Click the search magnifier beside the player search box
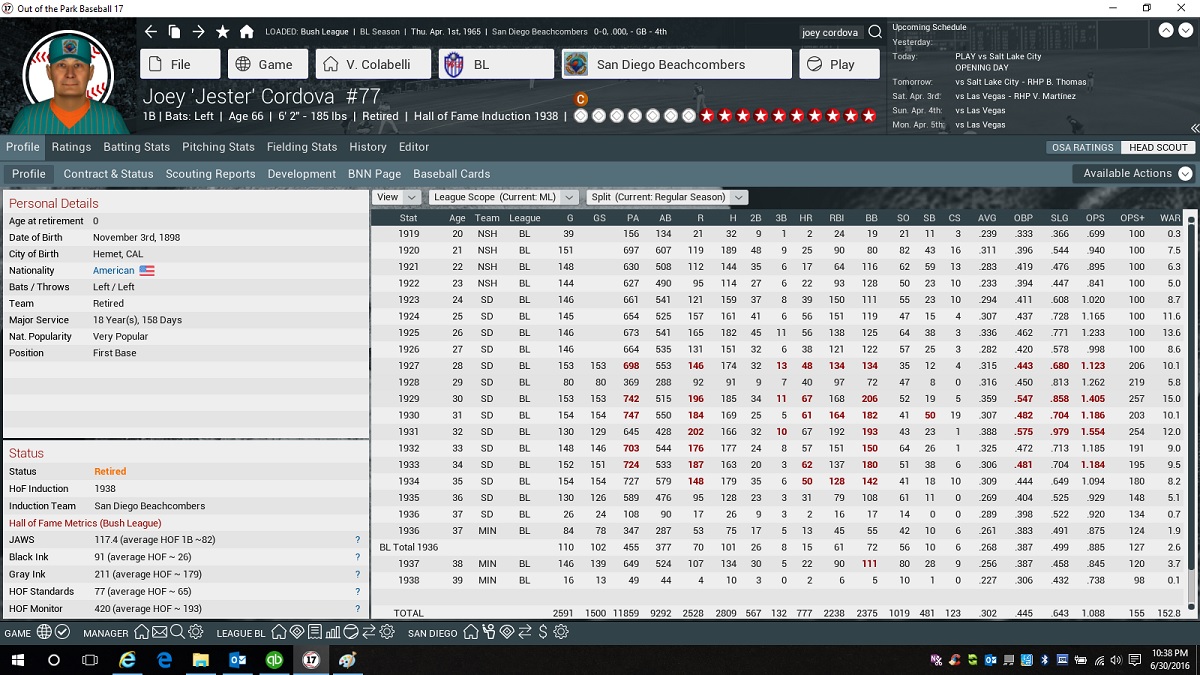 click(x=874, y=32)
